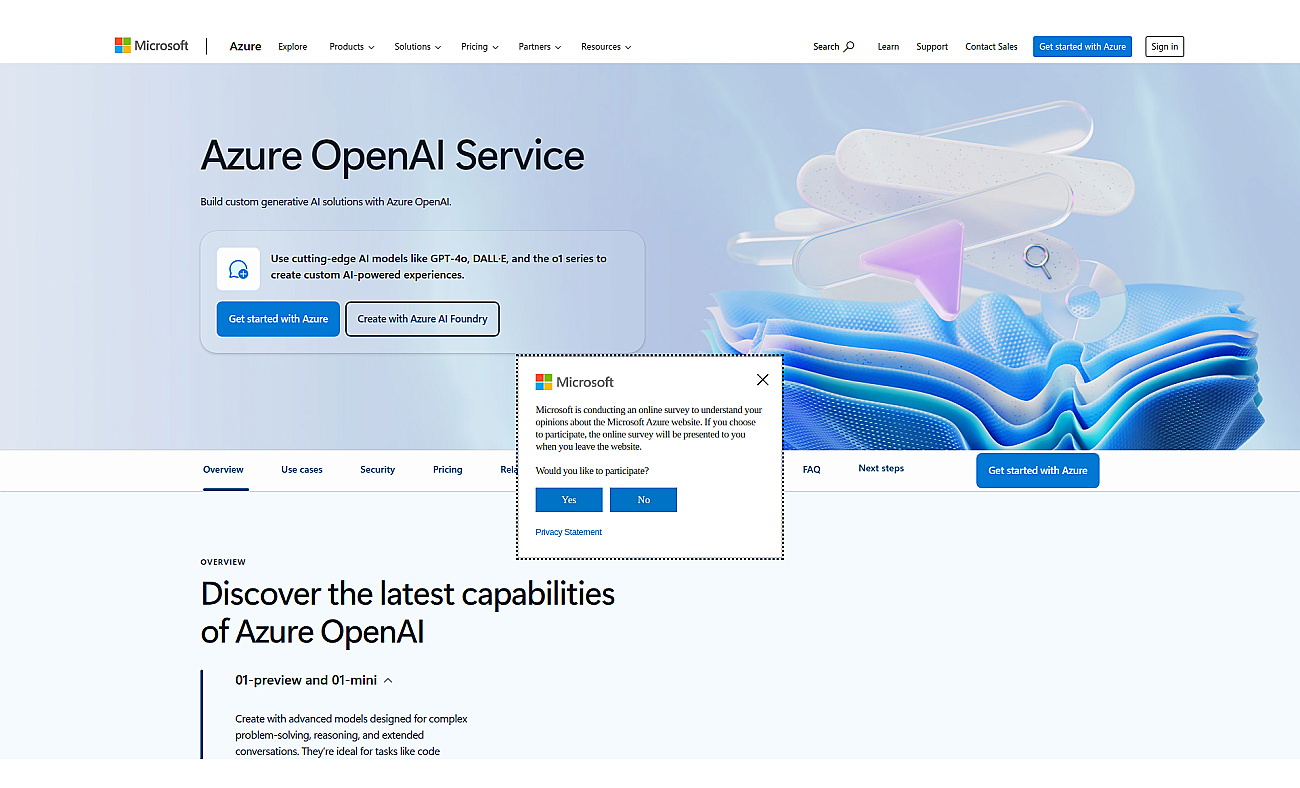Screen dimensions: 1300x788
Task: Open the Support link
Action: coord(932,47)
